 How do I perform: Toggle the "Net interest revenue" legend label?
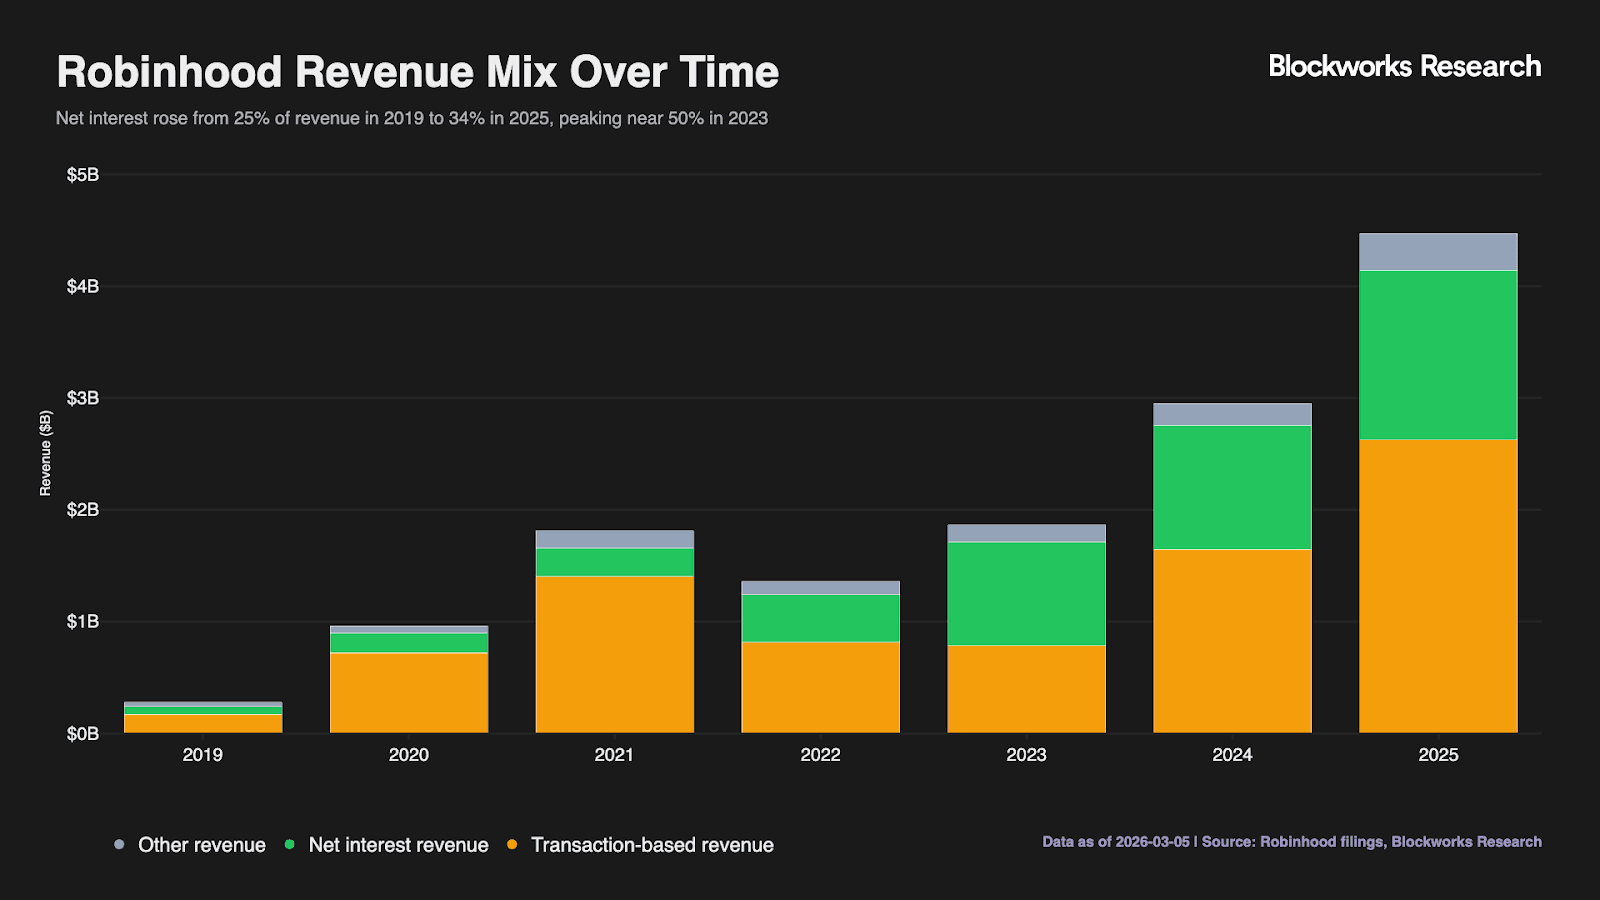coord(398,845)
